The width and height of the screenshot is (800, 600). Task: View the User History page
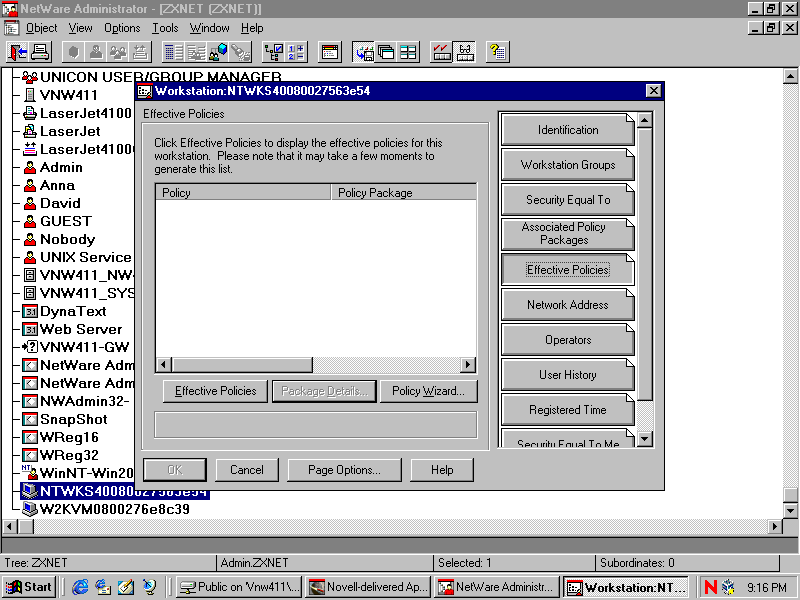[568, 374]
